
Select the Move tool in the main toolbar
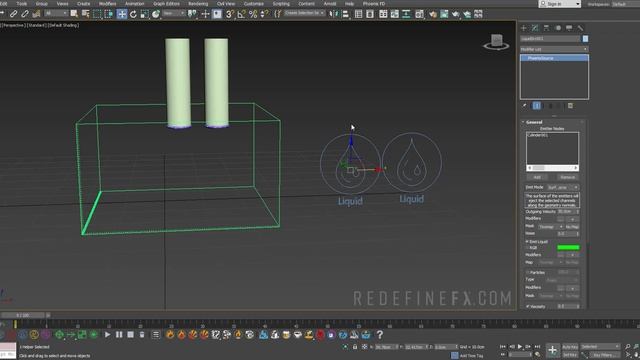(x=122, y=14)
